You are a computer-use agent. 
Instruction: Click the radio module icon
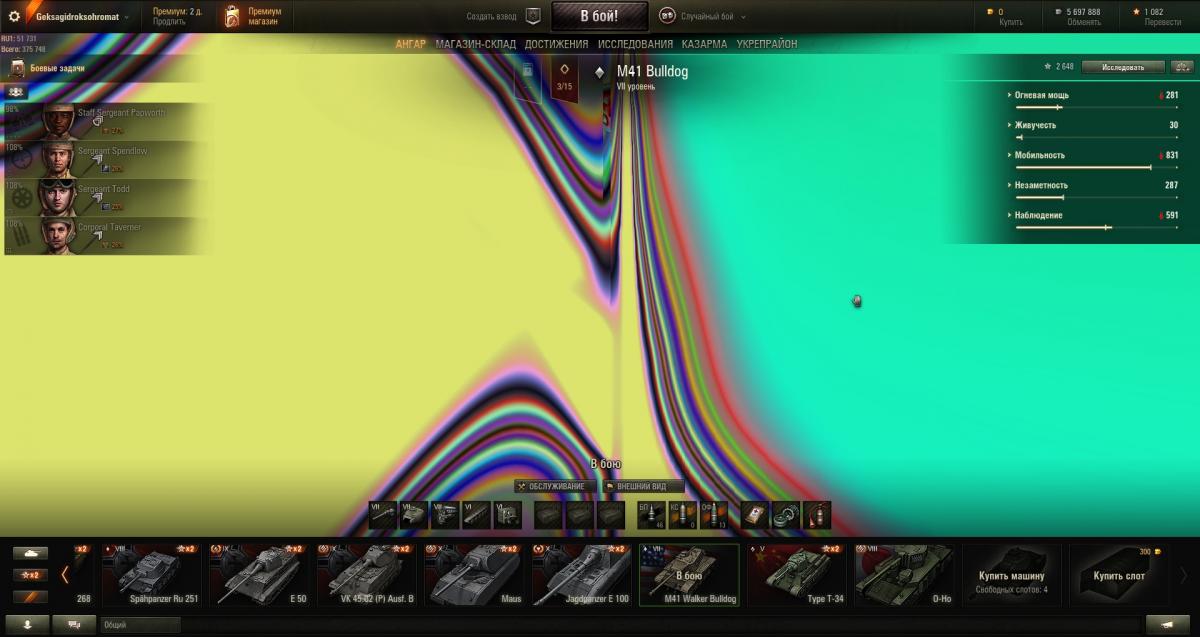508,514
